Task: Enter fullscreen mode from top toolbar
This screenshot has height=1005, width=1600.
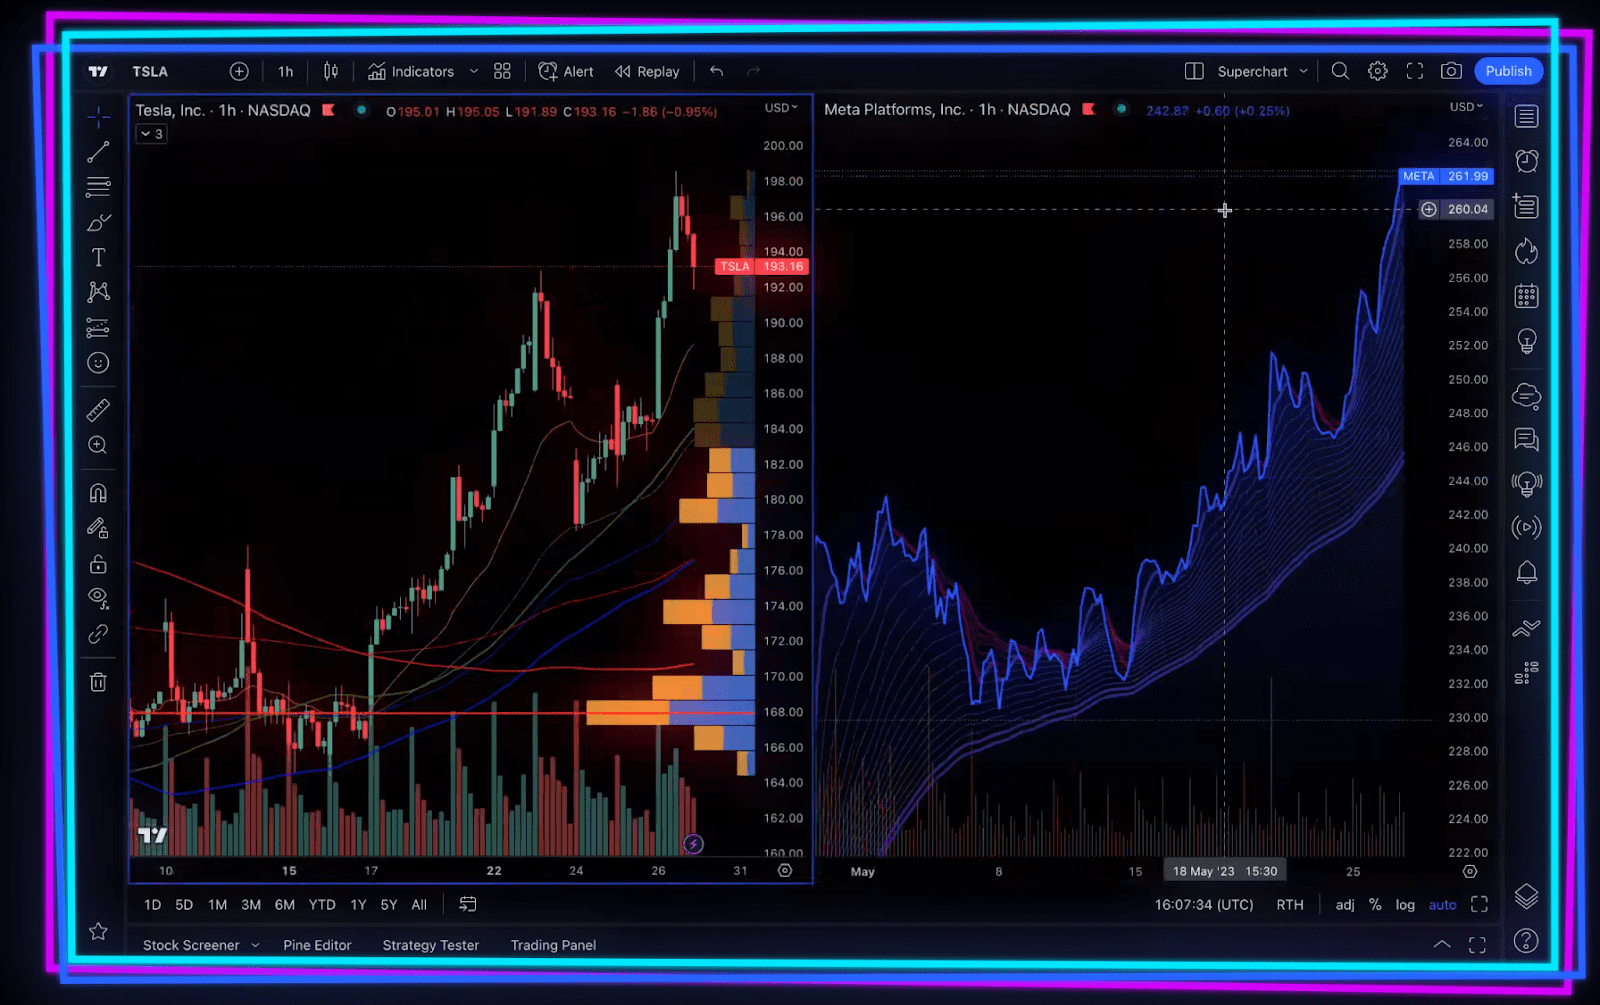Action: tap(1415, 71)
